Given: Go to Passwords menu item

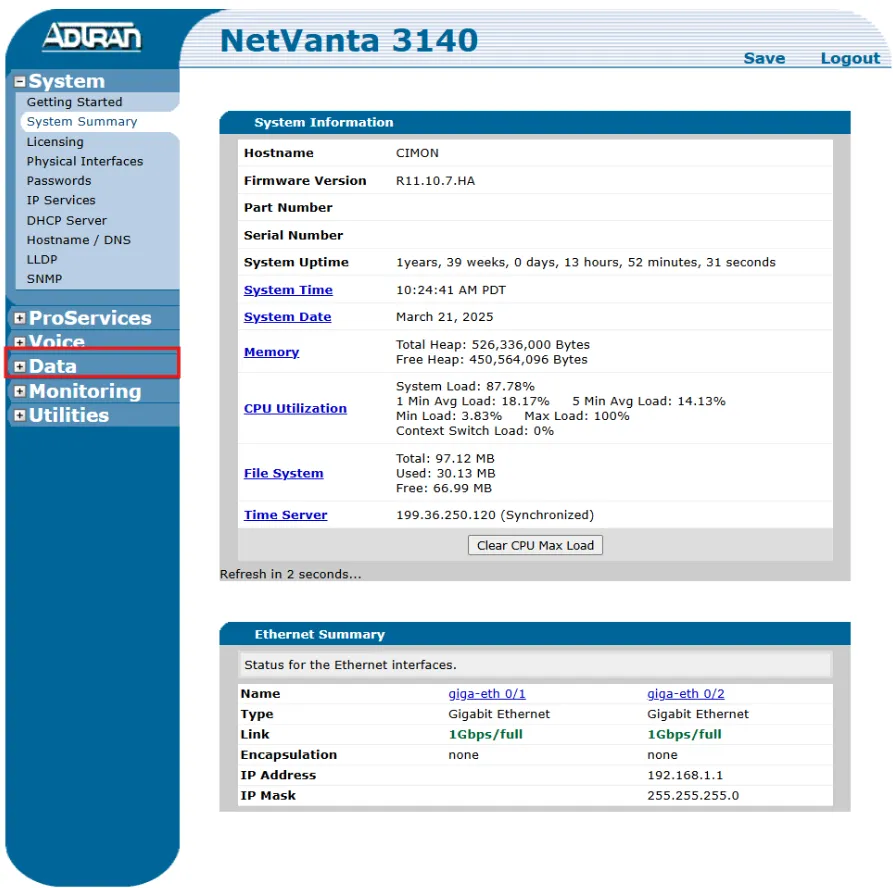Looking at the screenshot, I should [x=58, y=181].
